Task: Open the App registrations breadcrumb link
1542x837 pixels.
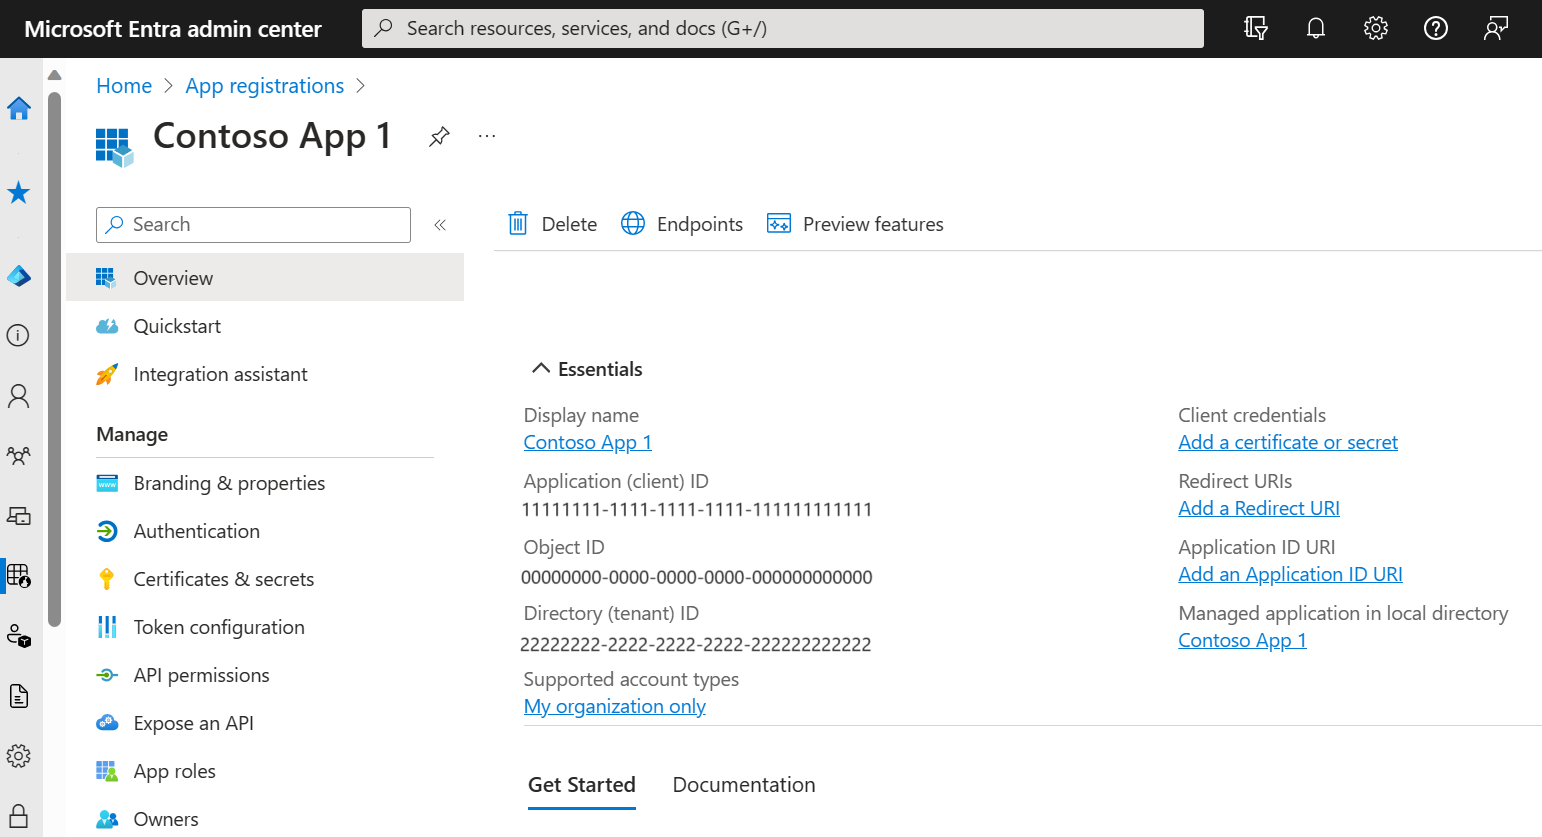Action: [x=264, y=85]
